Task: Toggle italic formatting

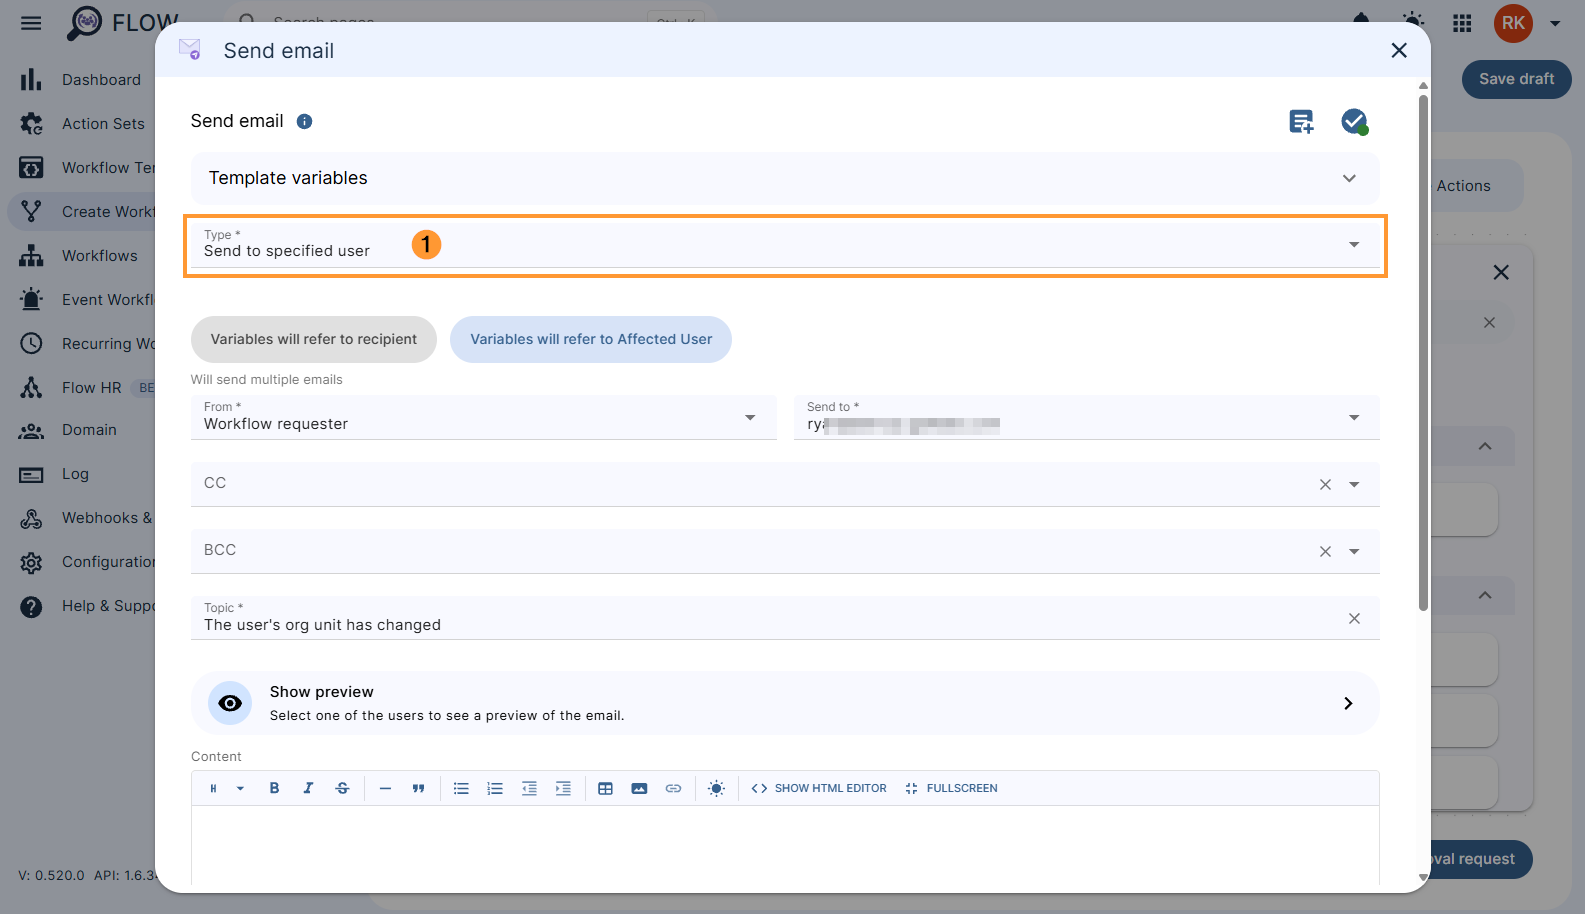Action: pyautogui.click(x=308, y=788)
